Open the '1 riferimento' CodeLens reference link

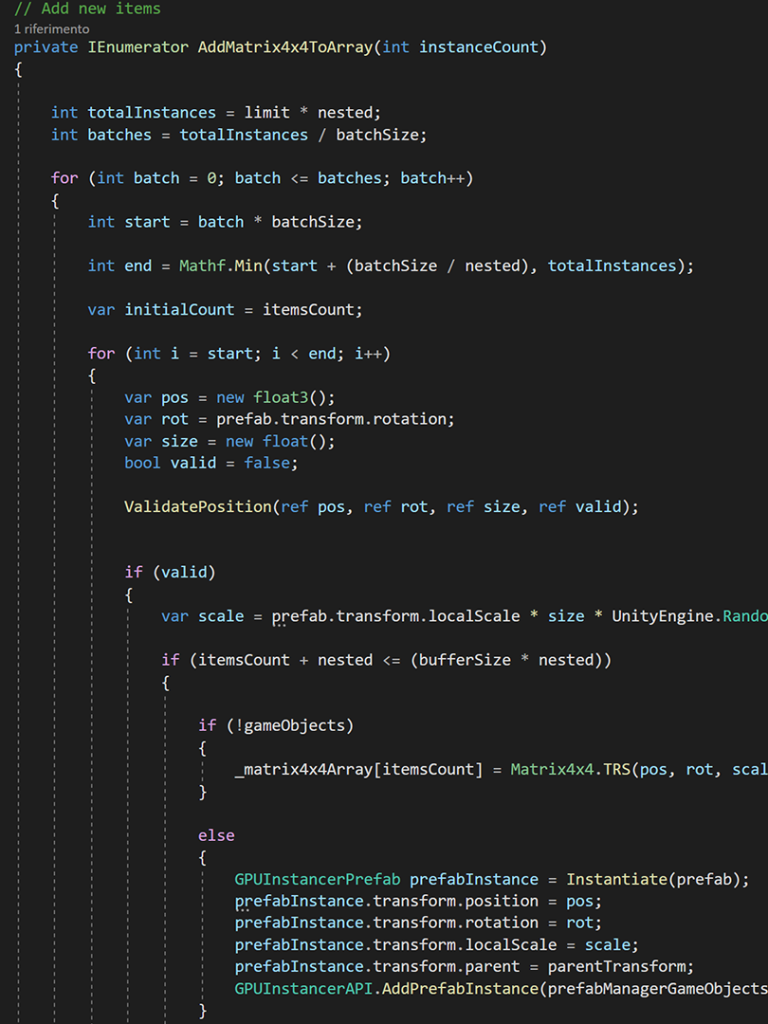click(x=52, y=29)
